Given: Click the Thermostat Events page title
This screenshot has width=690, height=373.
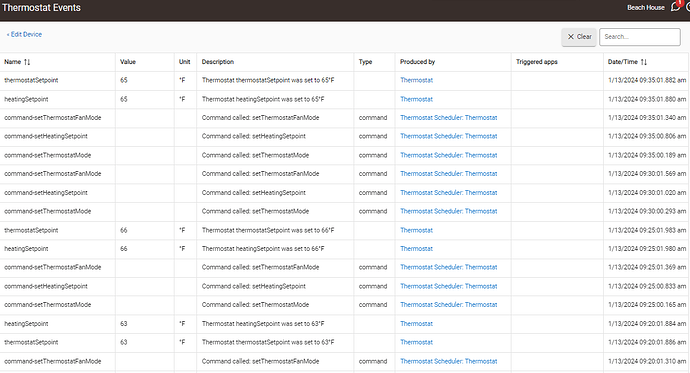Looking at the screenshot, I should [41, 7].
